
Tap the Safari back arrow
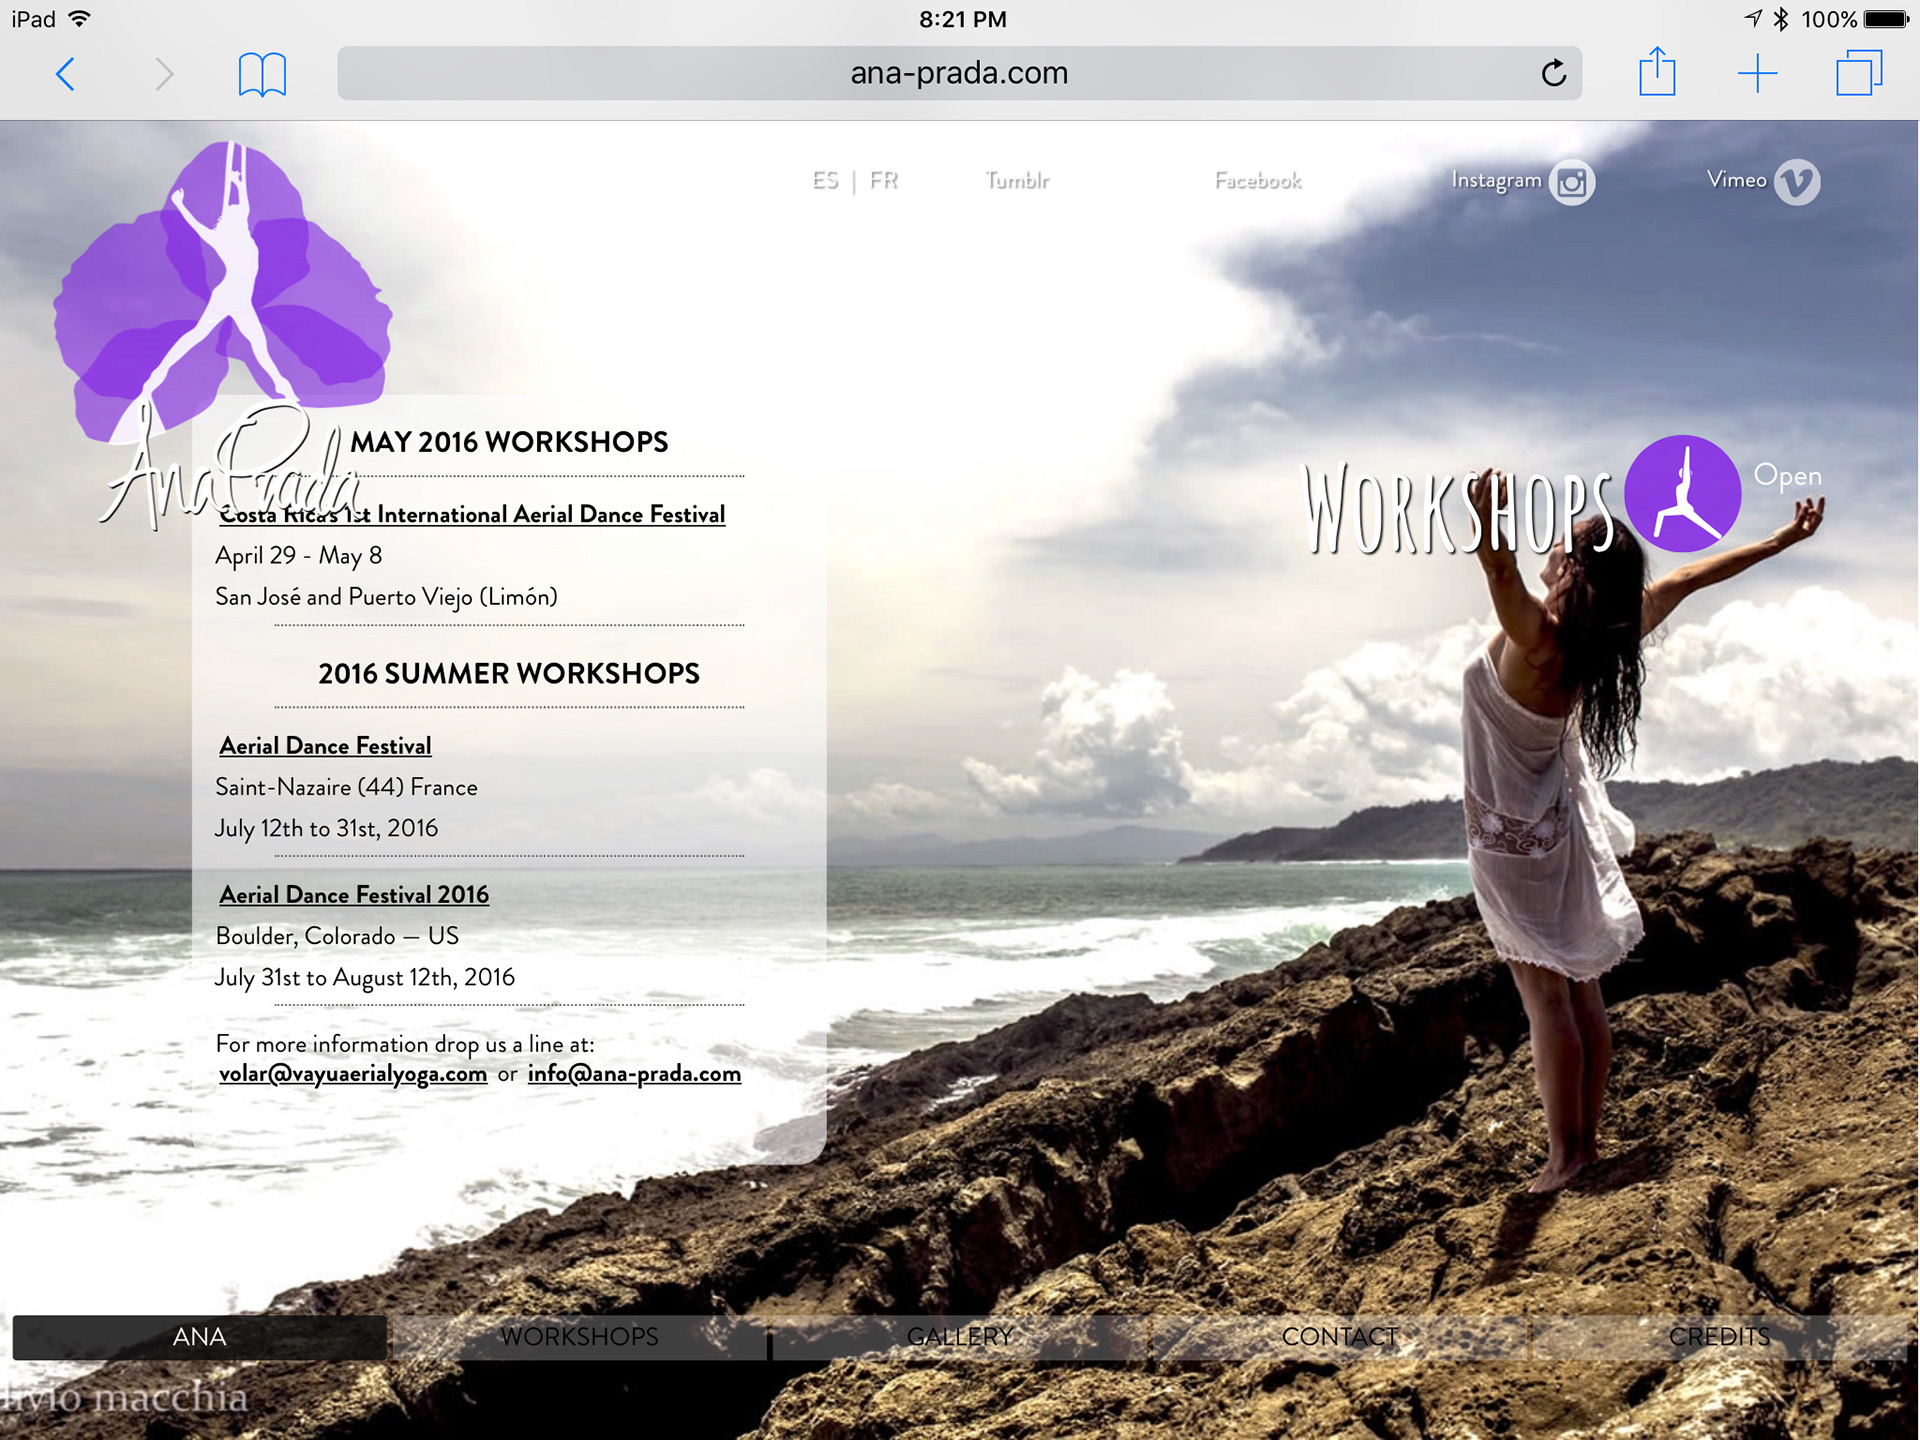point(66,74)
